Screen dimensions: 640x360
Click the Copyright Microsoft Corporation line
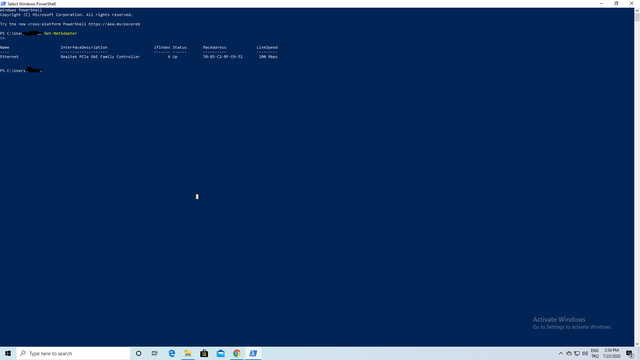[67, 15]
